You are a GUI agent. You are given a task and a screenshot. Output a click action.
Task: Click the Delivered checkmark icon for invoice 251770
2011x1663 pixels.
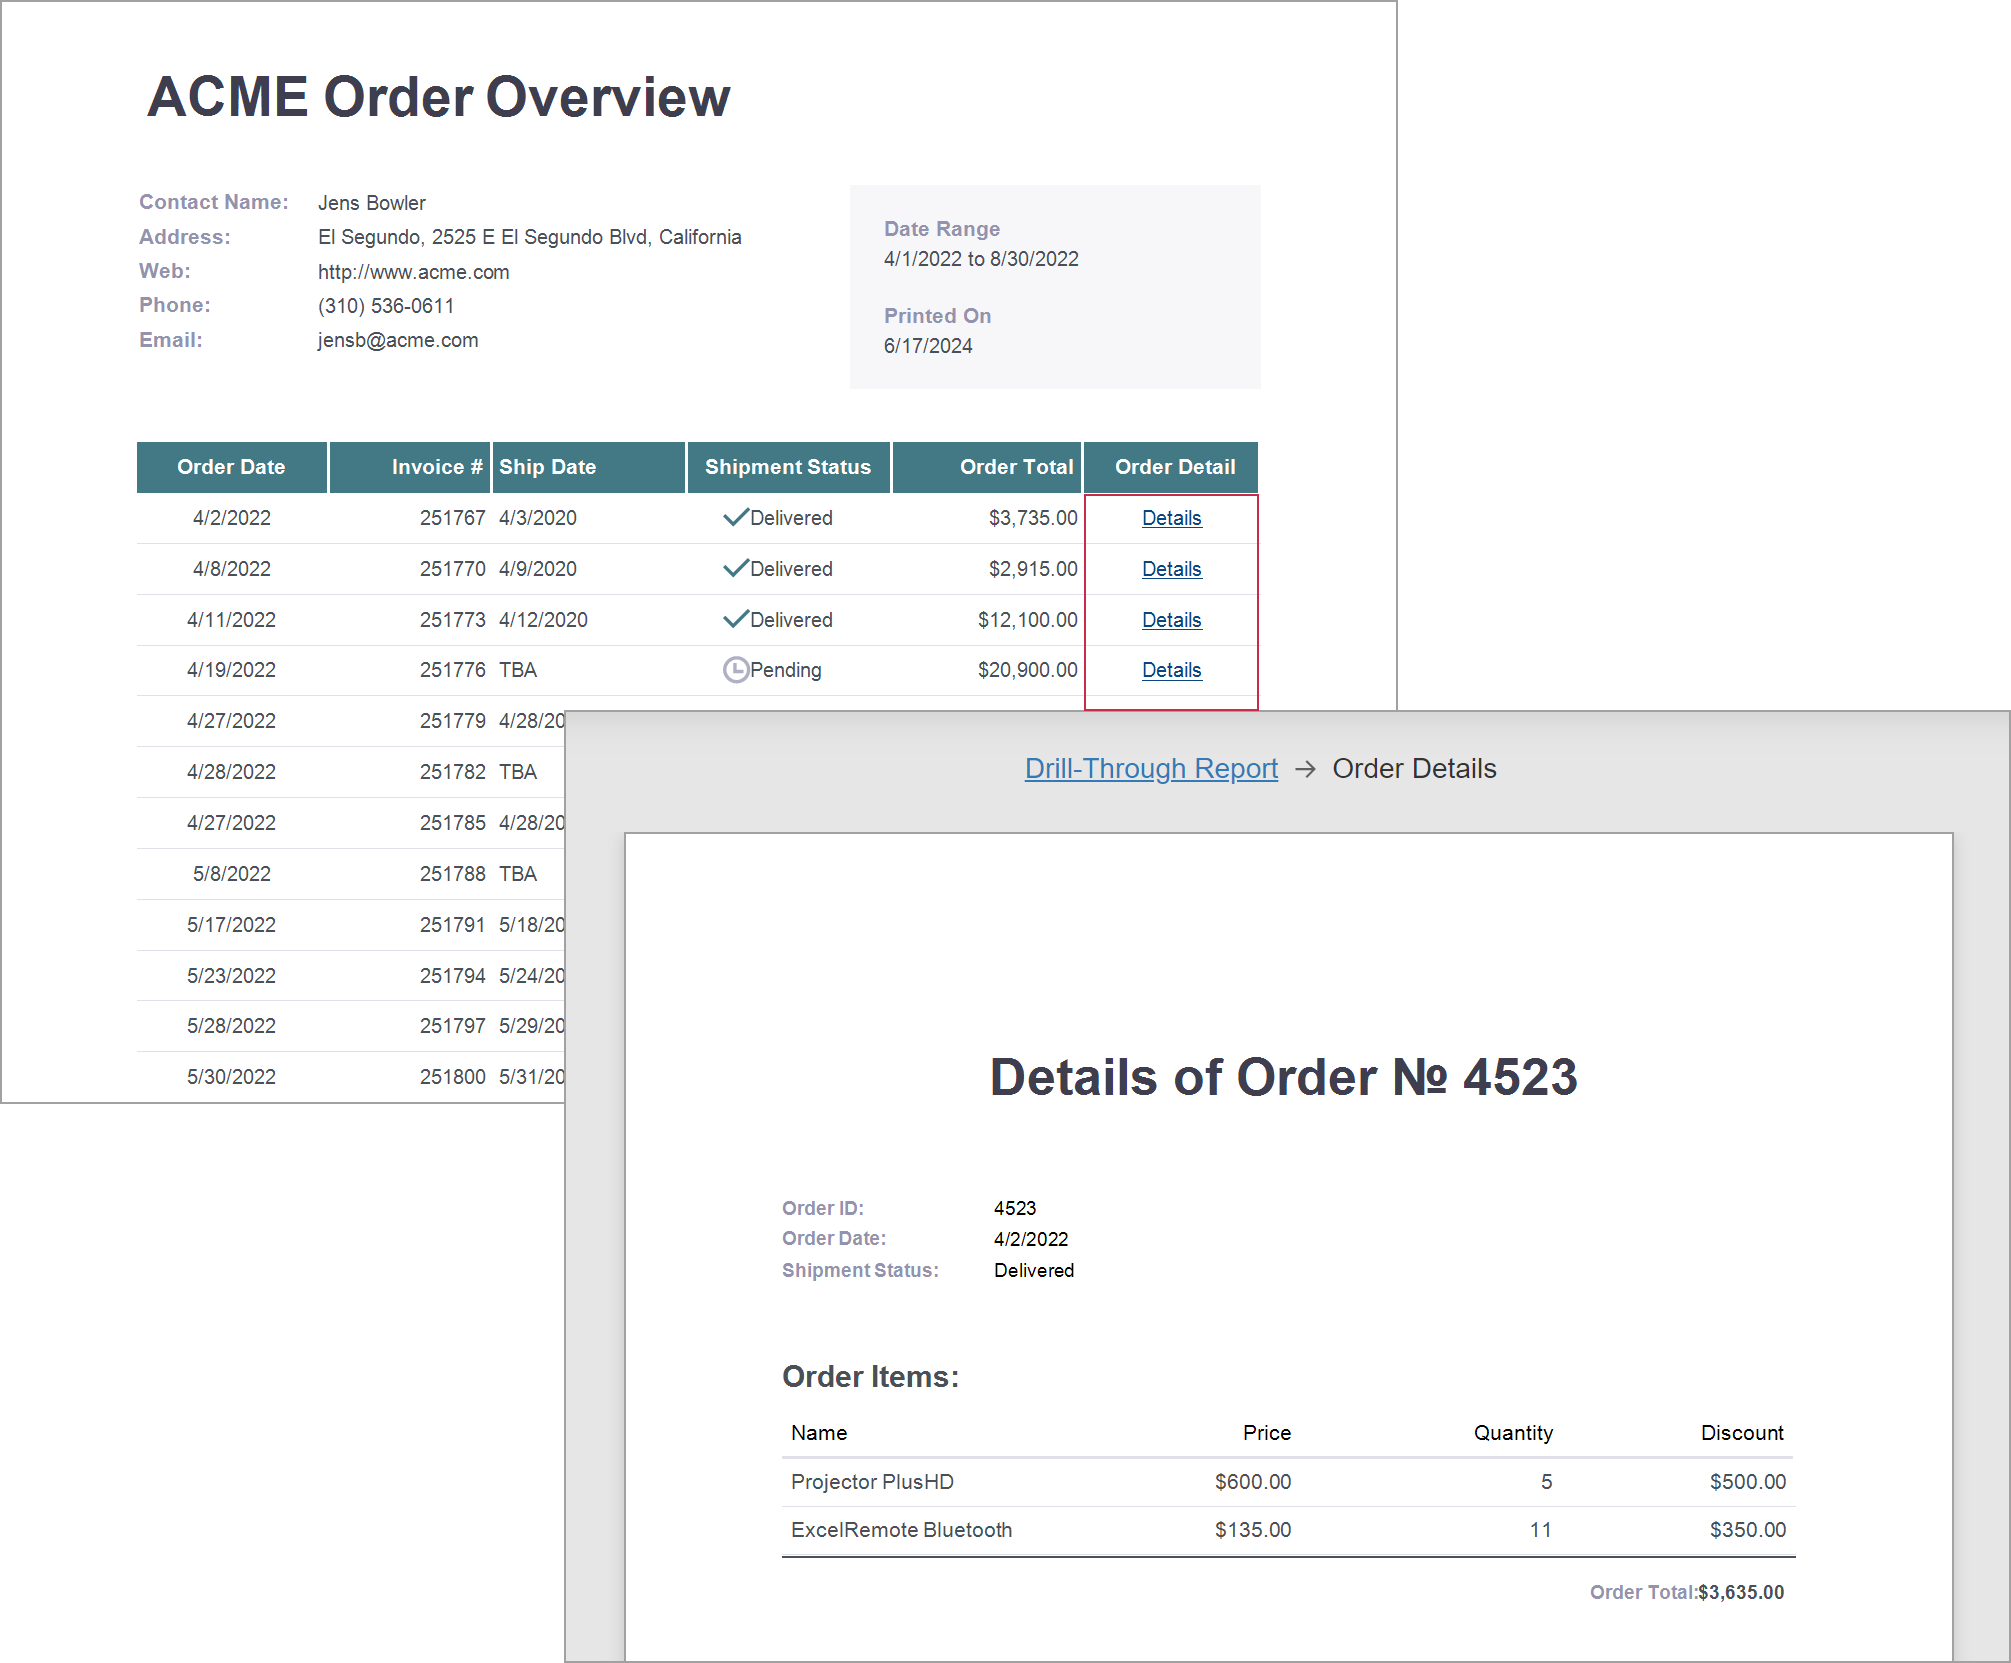735,568
